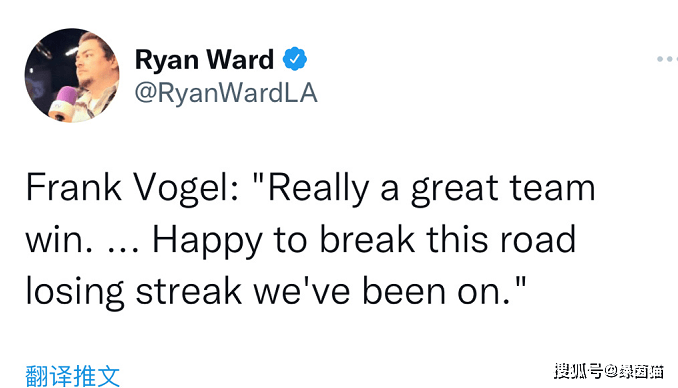The image size is (678, 388).
Task: Click the word "Really" in the tweet
Action: (319, 188)
